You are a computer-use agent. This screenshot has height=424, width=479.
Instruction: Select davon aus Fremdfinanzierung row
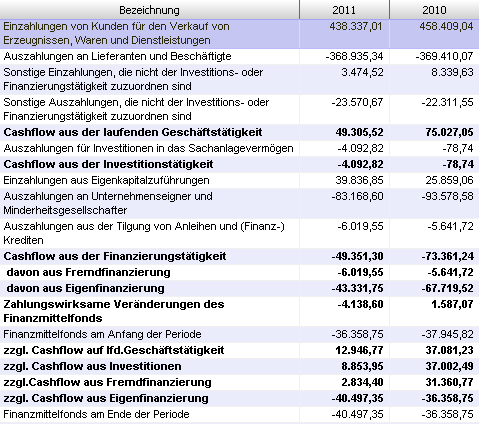239,272
